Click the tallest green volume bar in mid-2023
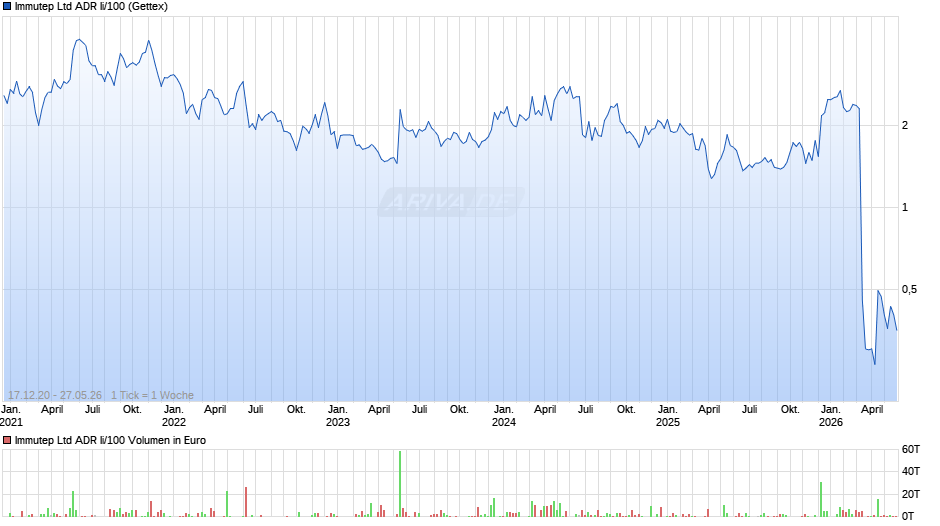 400,483
